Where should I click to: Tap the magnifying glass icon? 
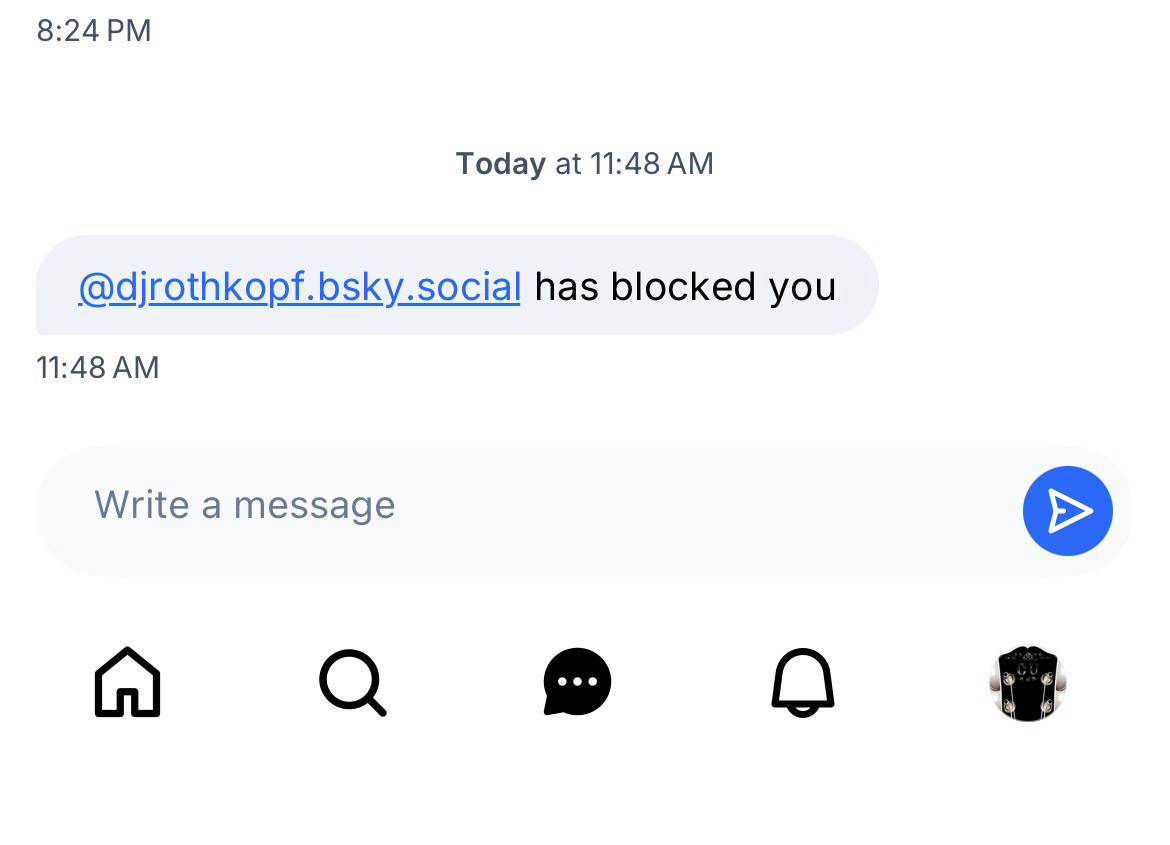(352, 682)
